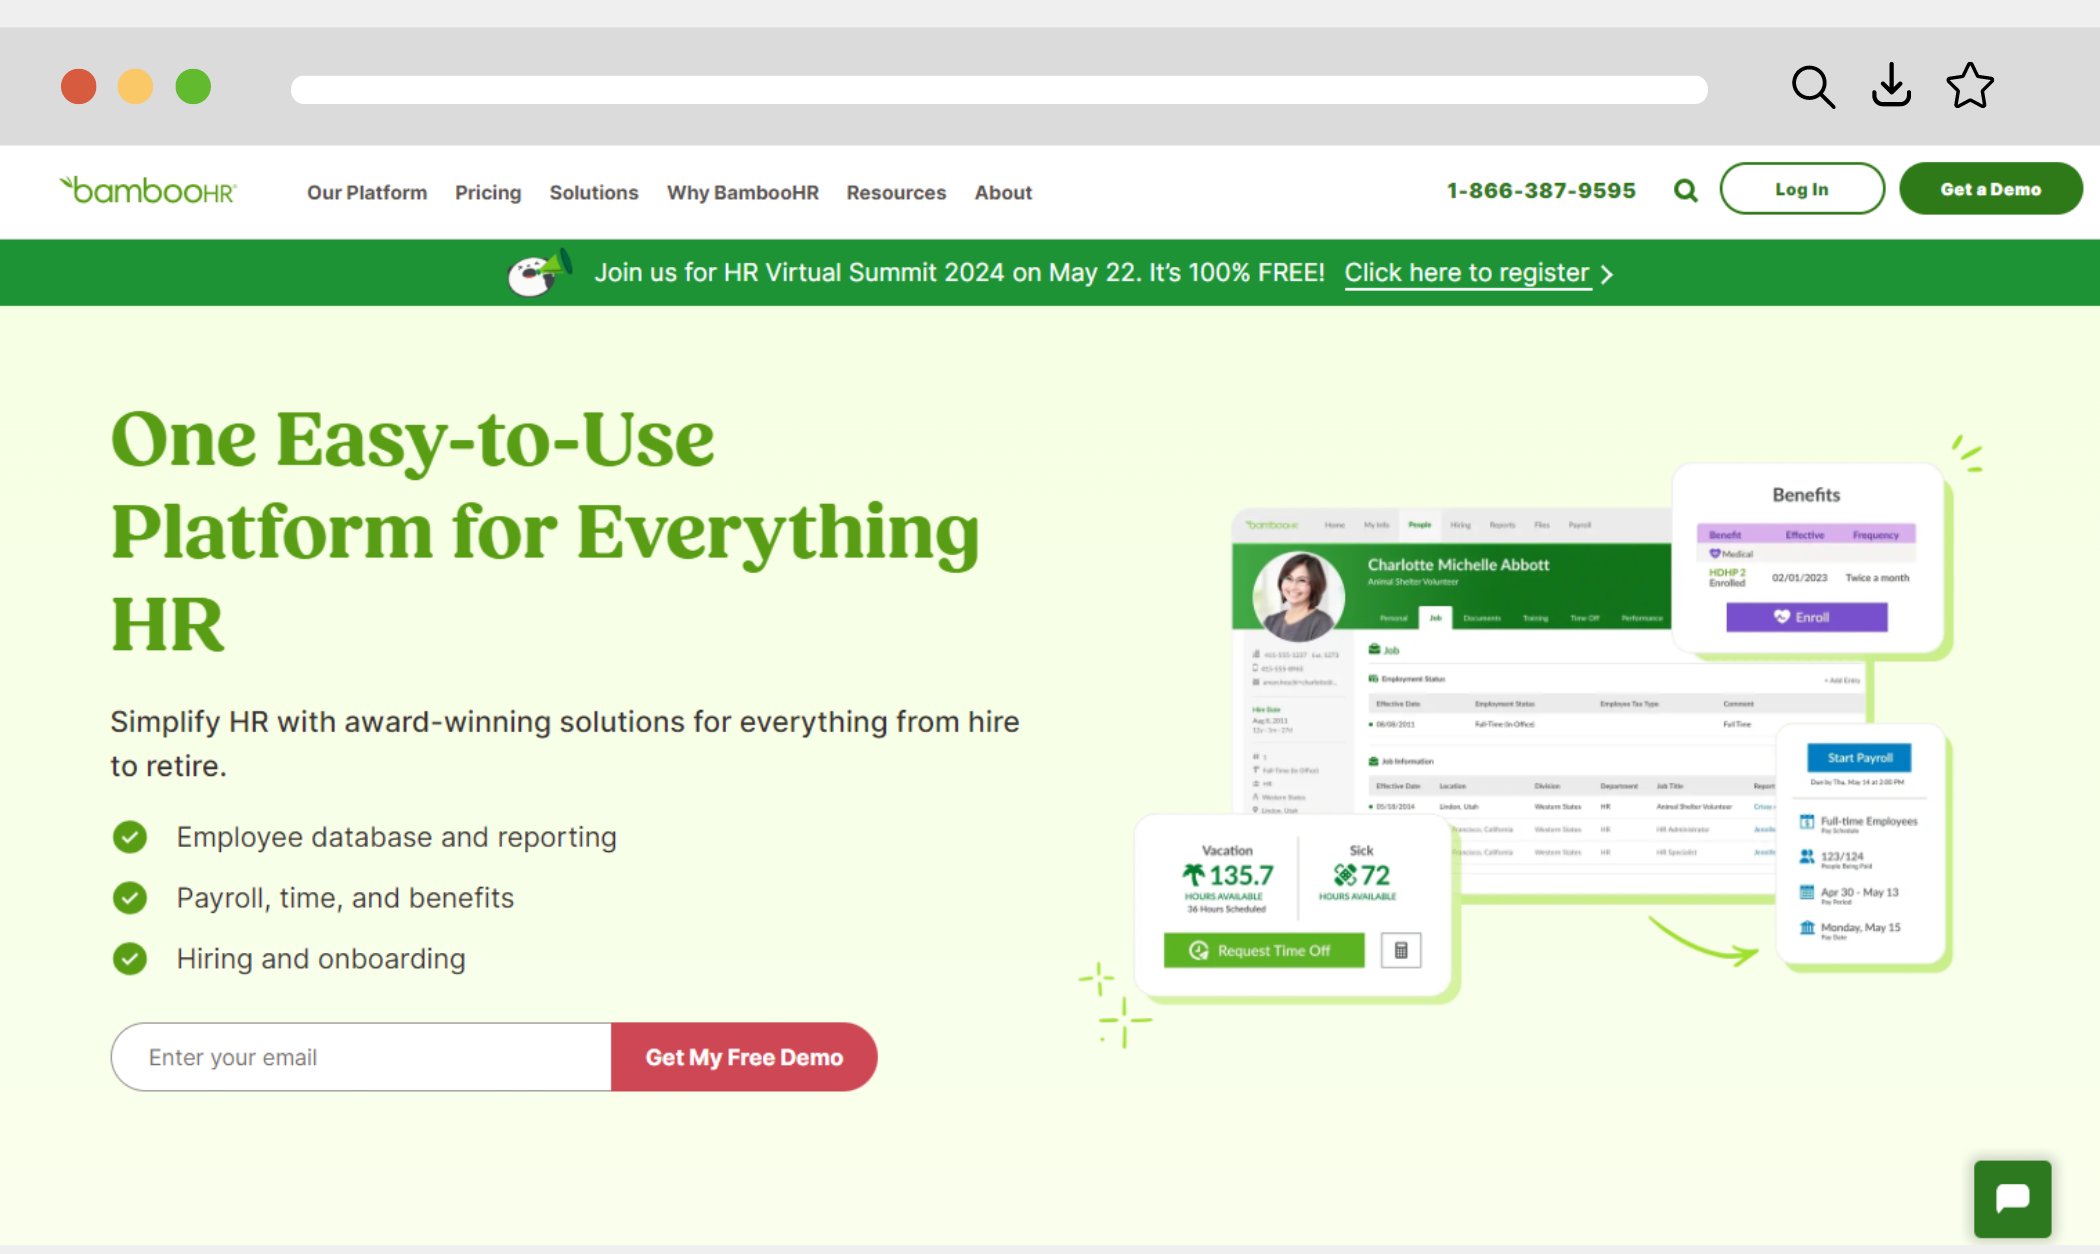Image resolution: width=2100 pixels, height=1254 pixels.
Task: Click the 'Full-time Employees' row in payroll card
Action: (x=1859, y=823)
